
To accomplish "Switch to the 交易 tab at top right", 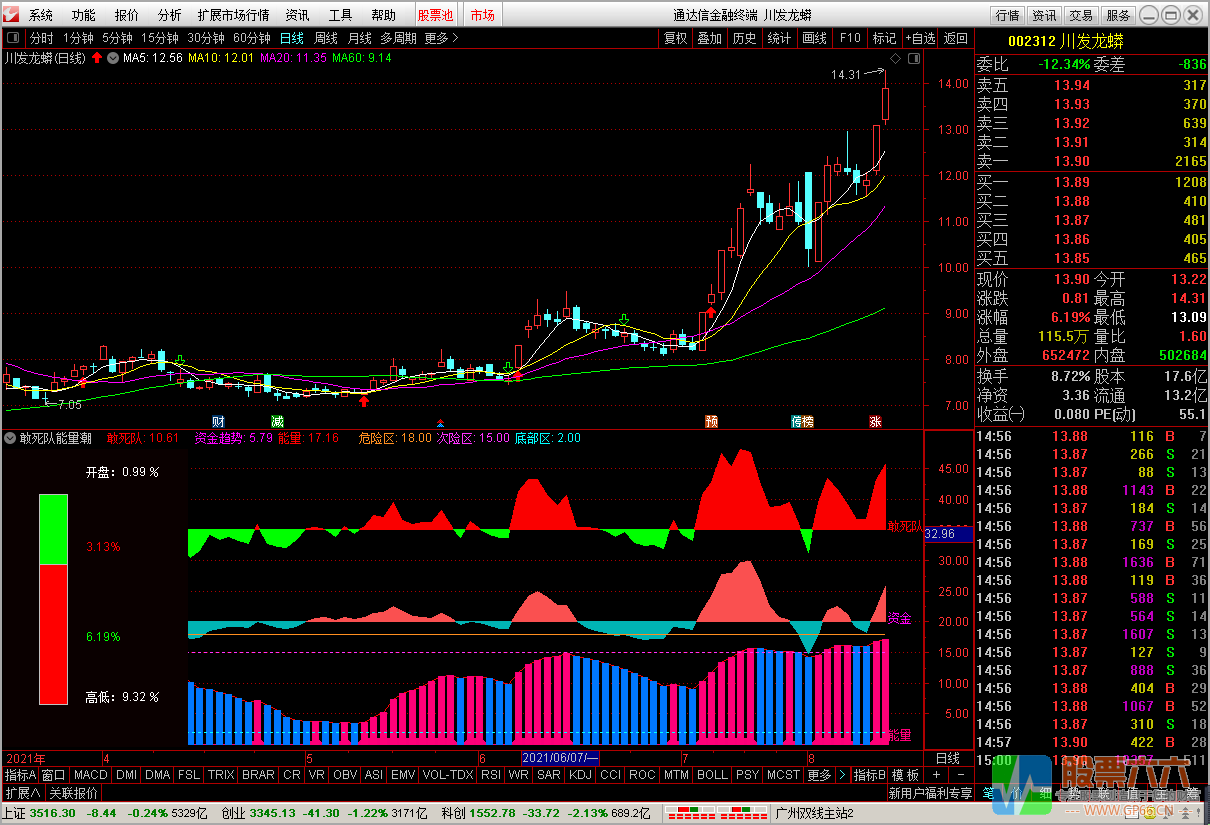I will tap(1081, 15).
